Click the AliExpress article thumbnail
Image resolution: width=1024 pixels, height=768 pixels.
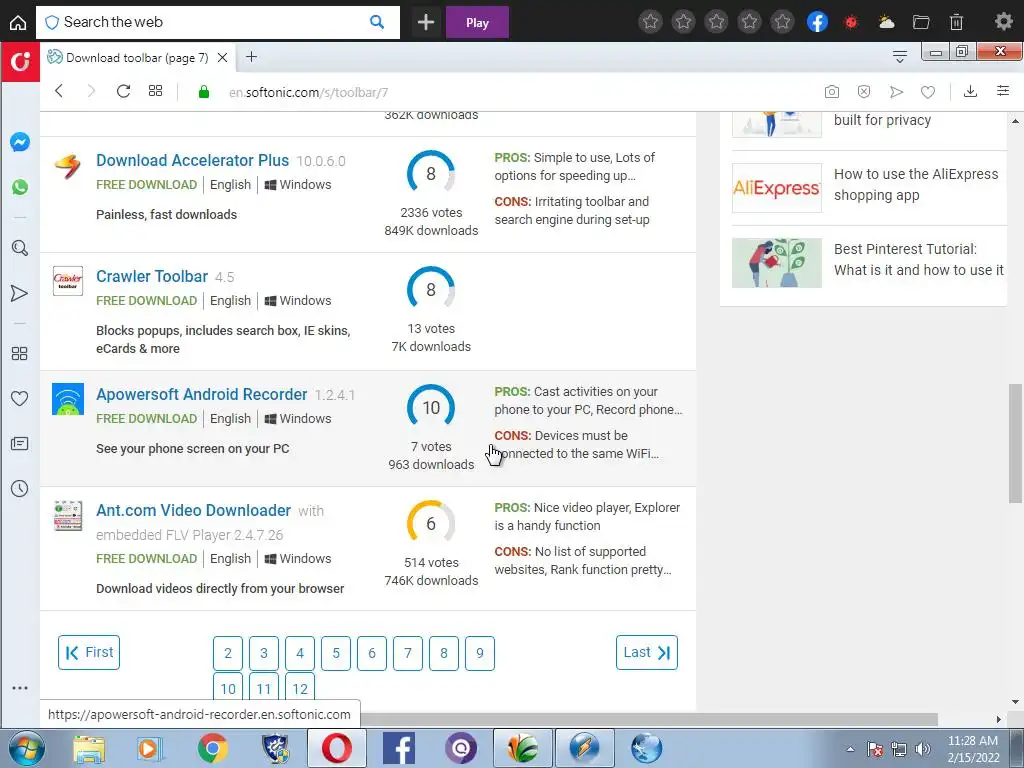click(x=776, y=188)
